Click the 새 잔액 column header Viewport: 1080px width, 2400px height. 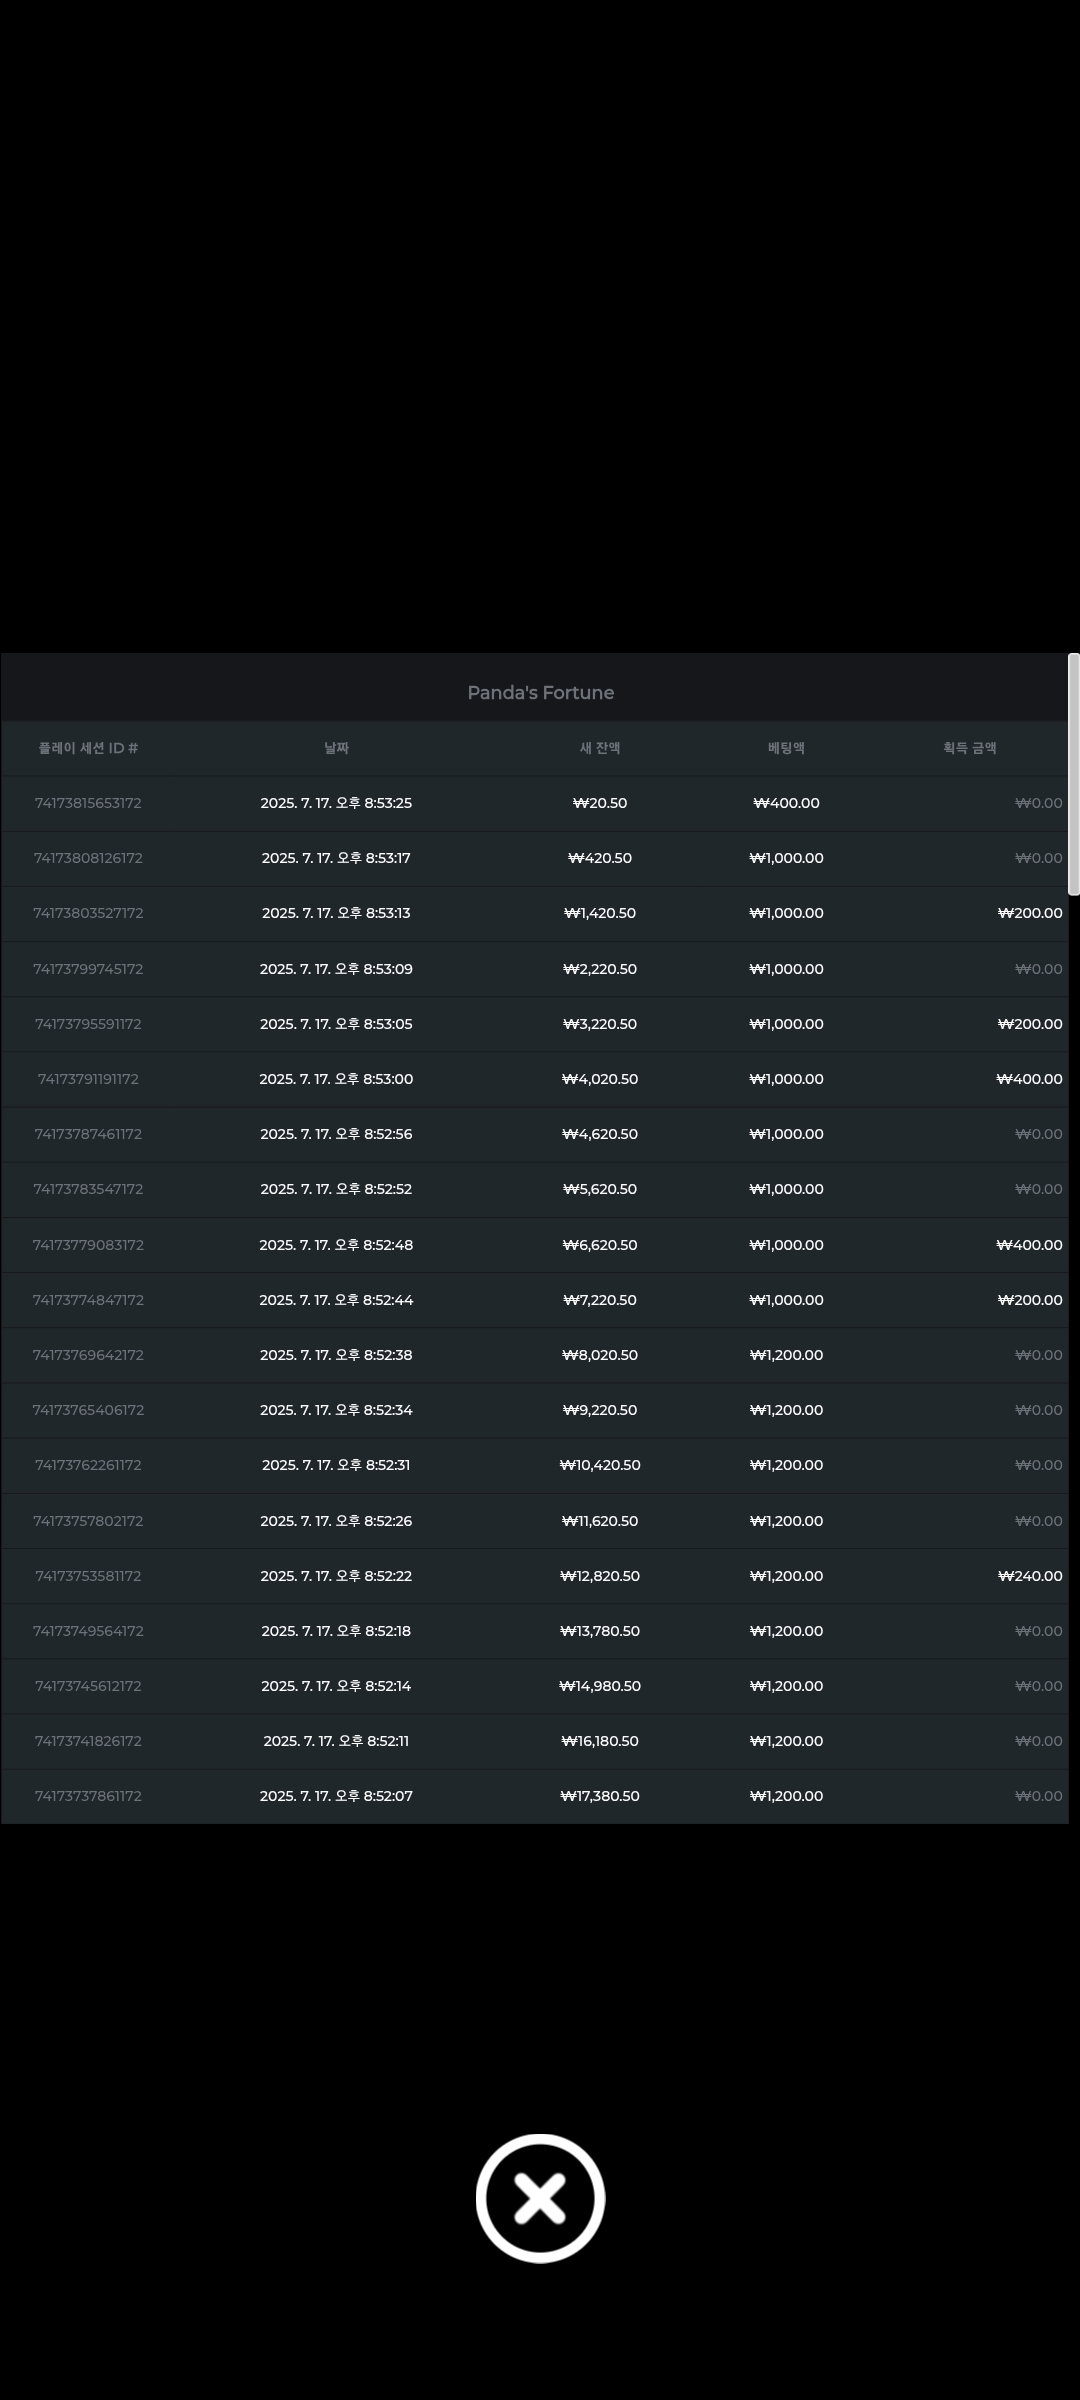click(x=600, y=748)
